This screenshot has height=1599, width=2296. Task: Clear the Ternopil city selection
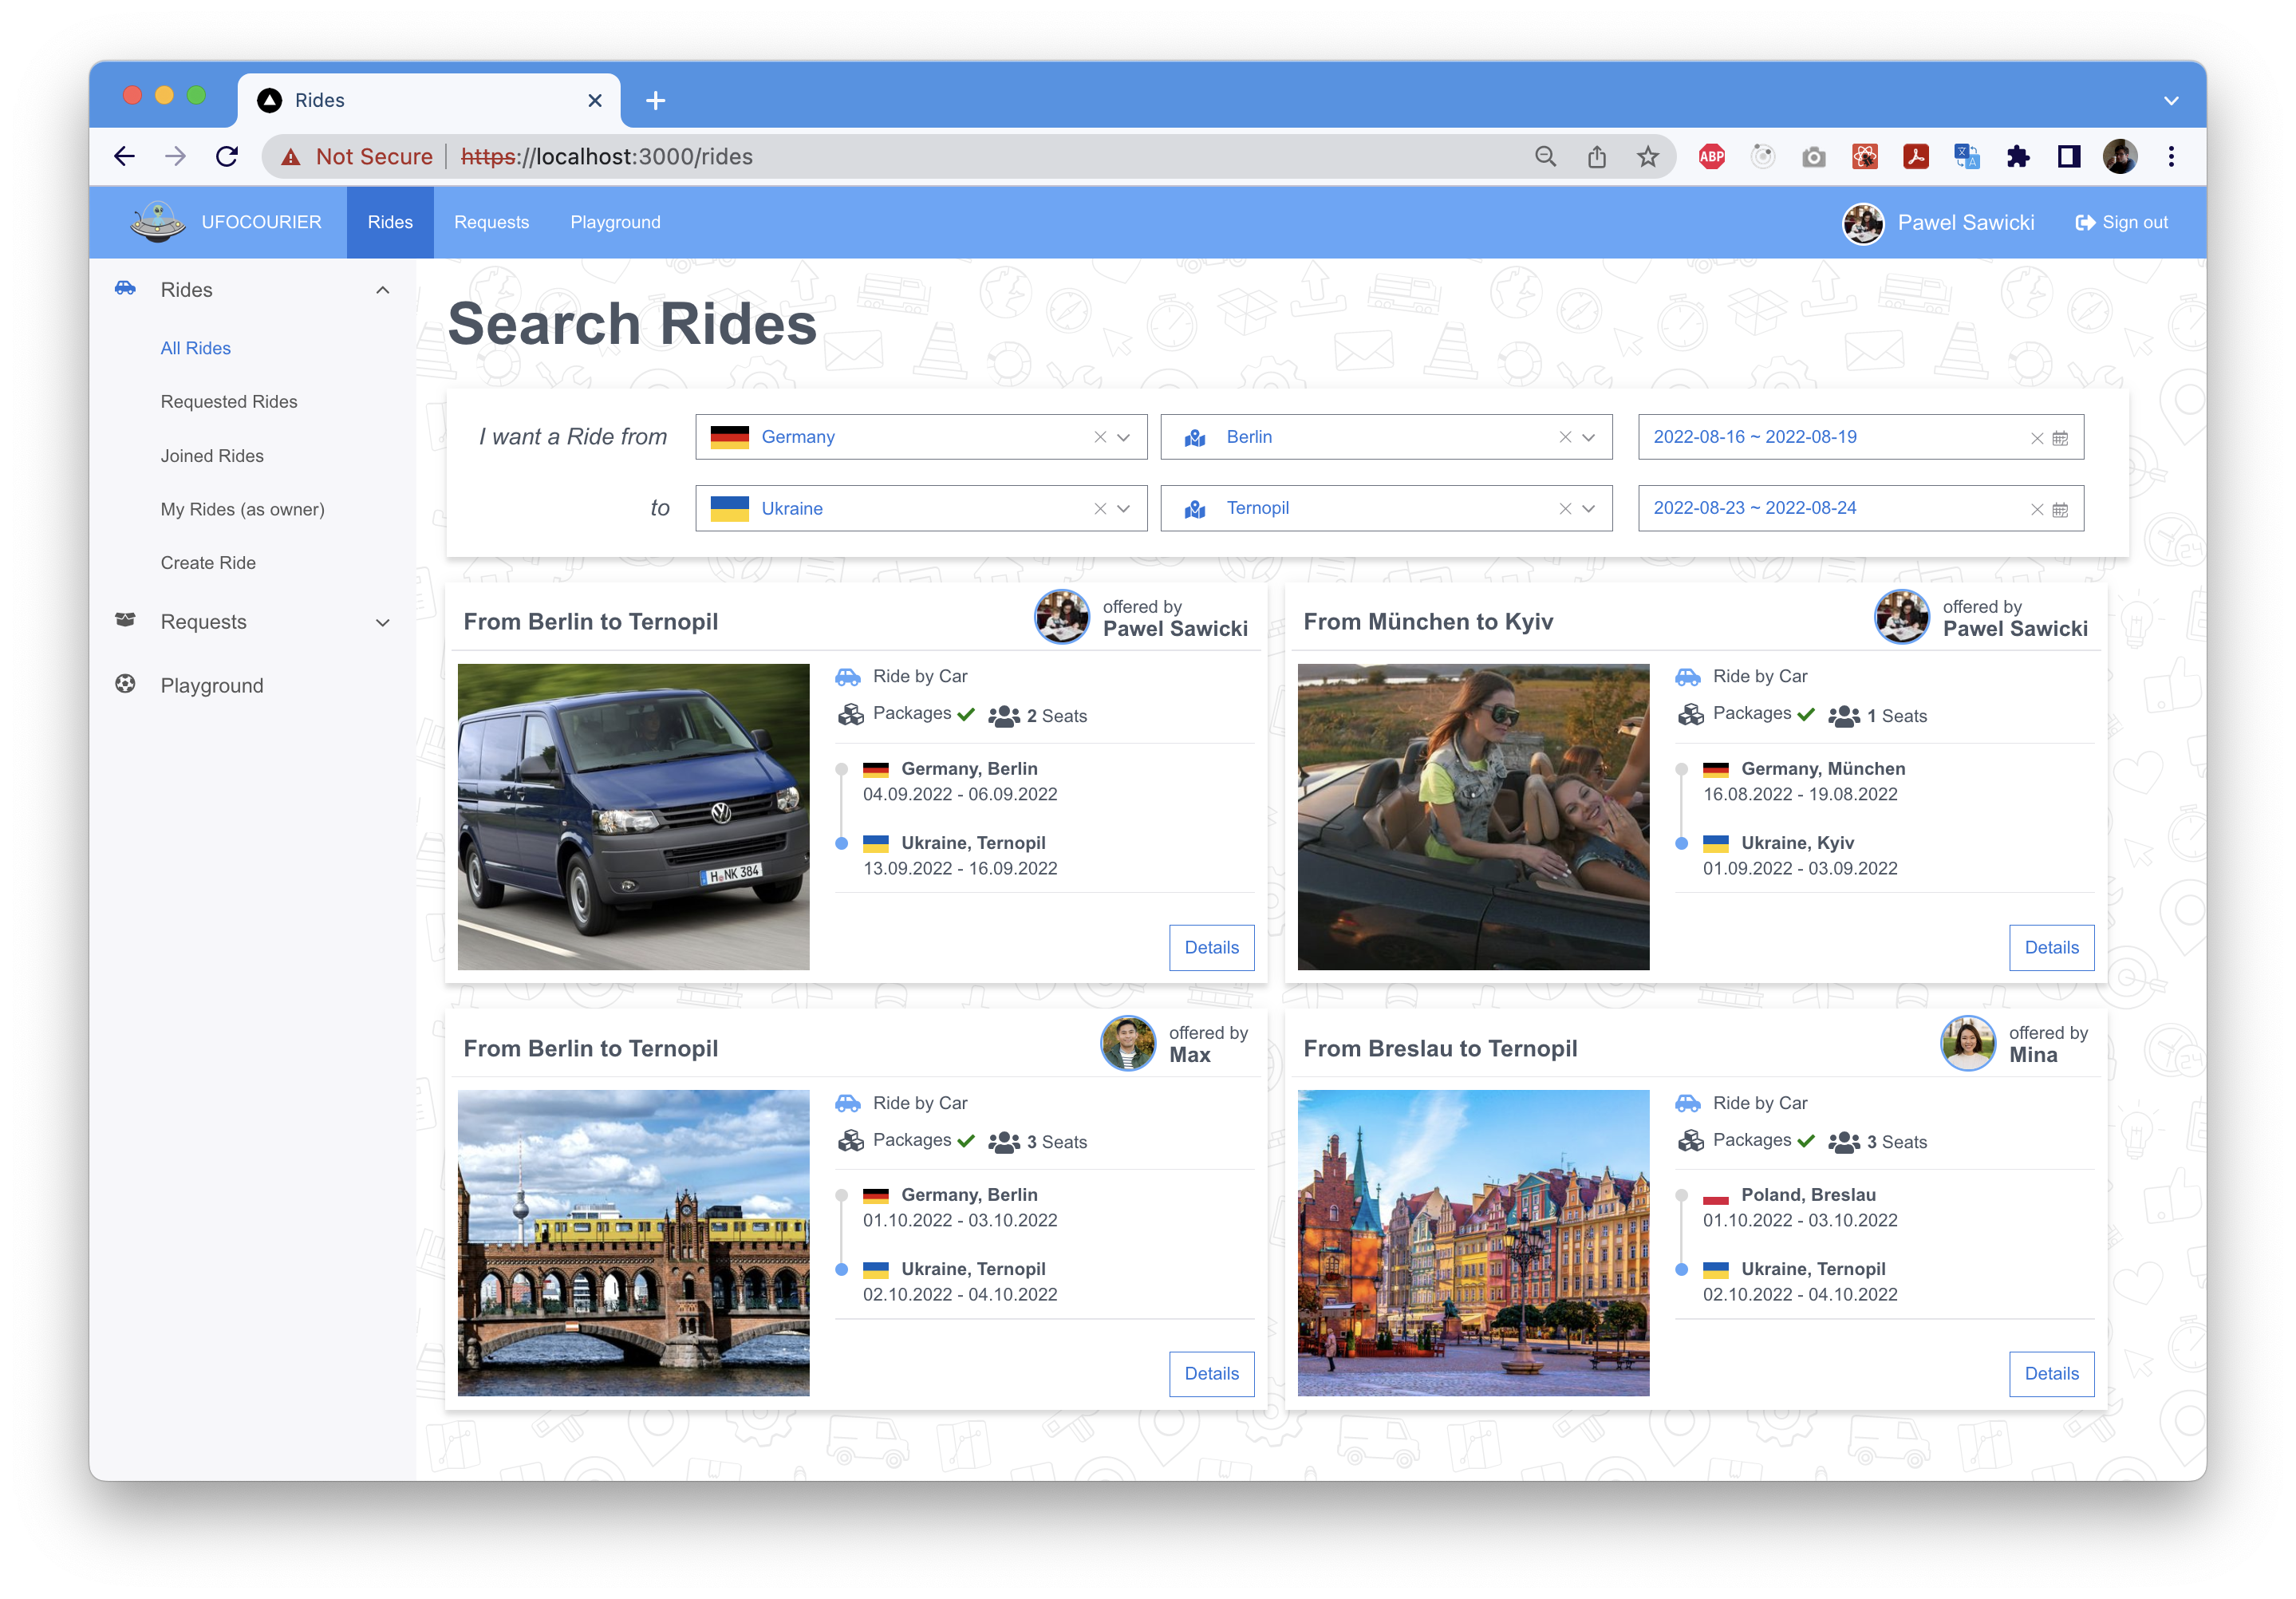coord(1565,509)
